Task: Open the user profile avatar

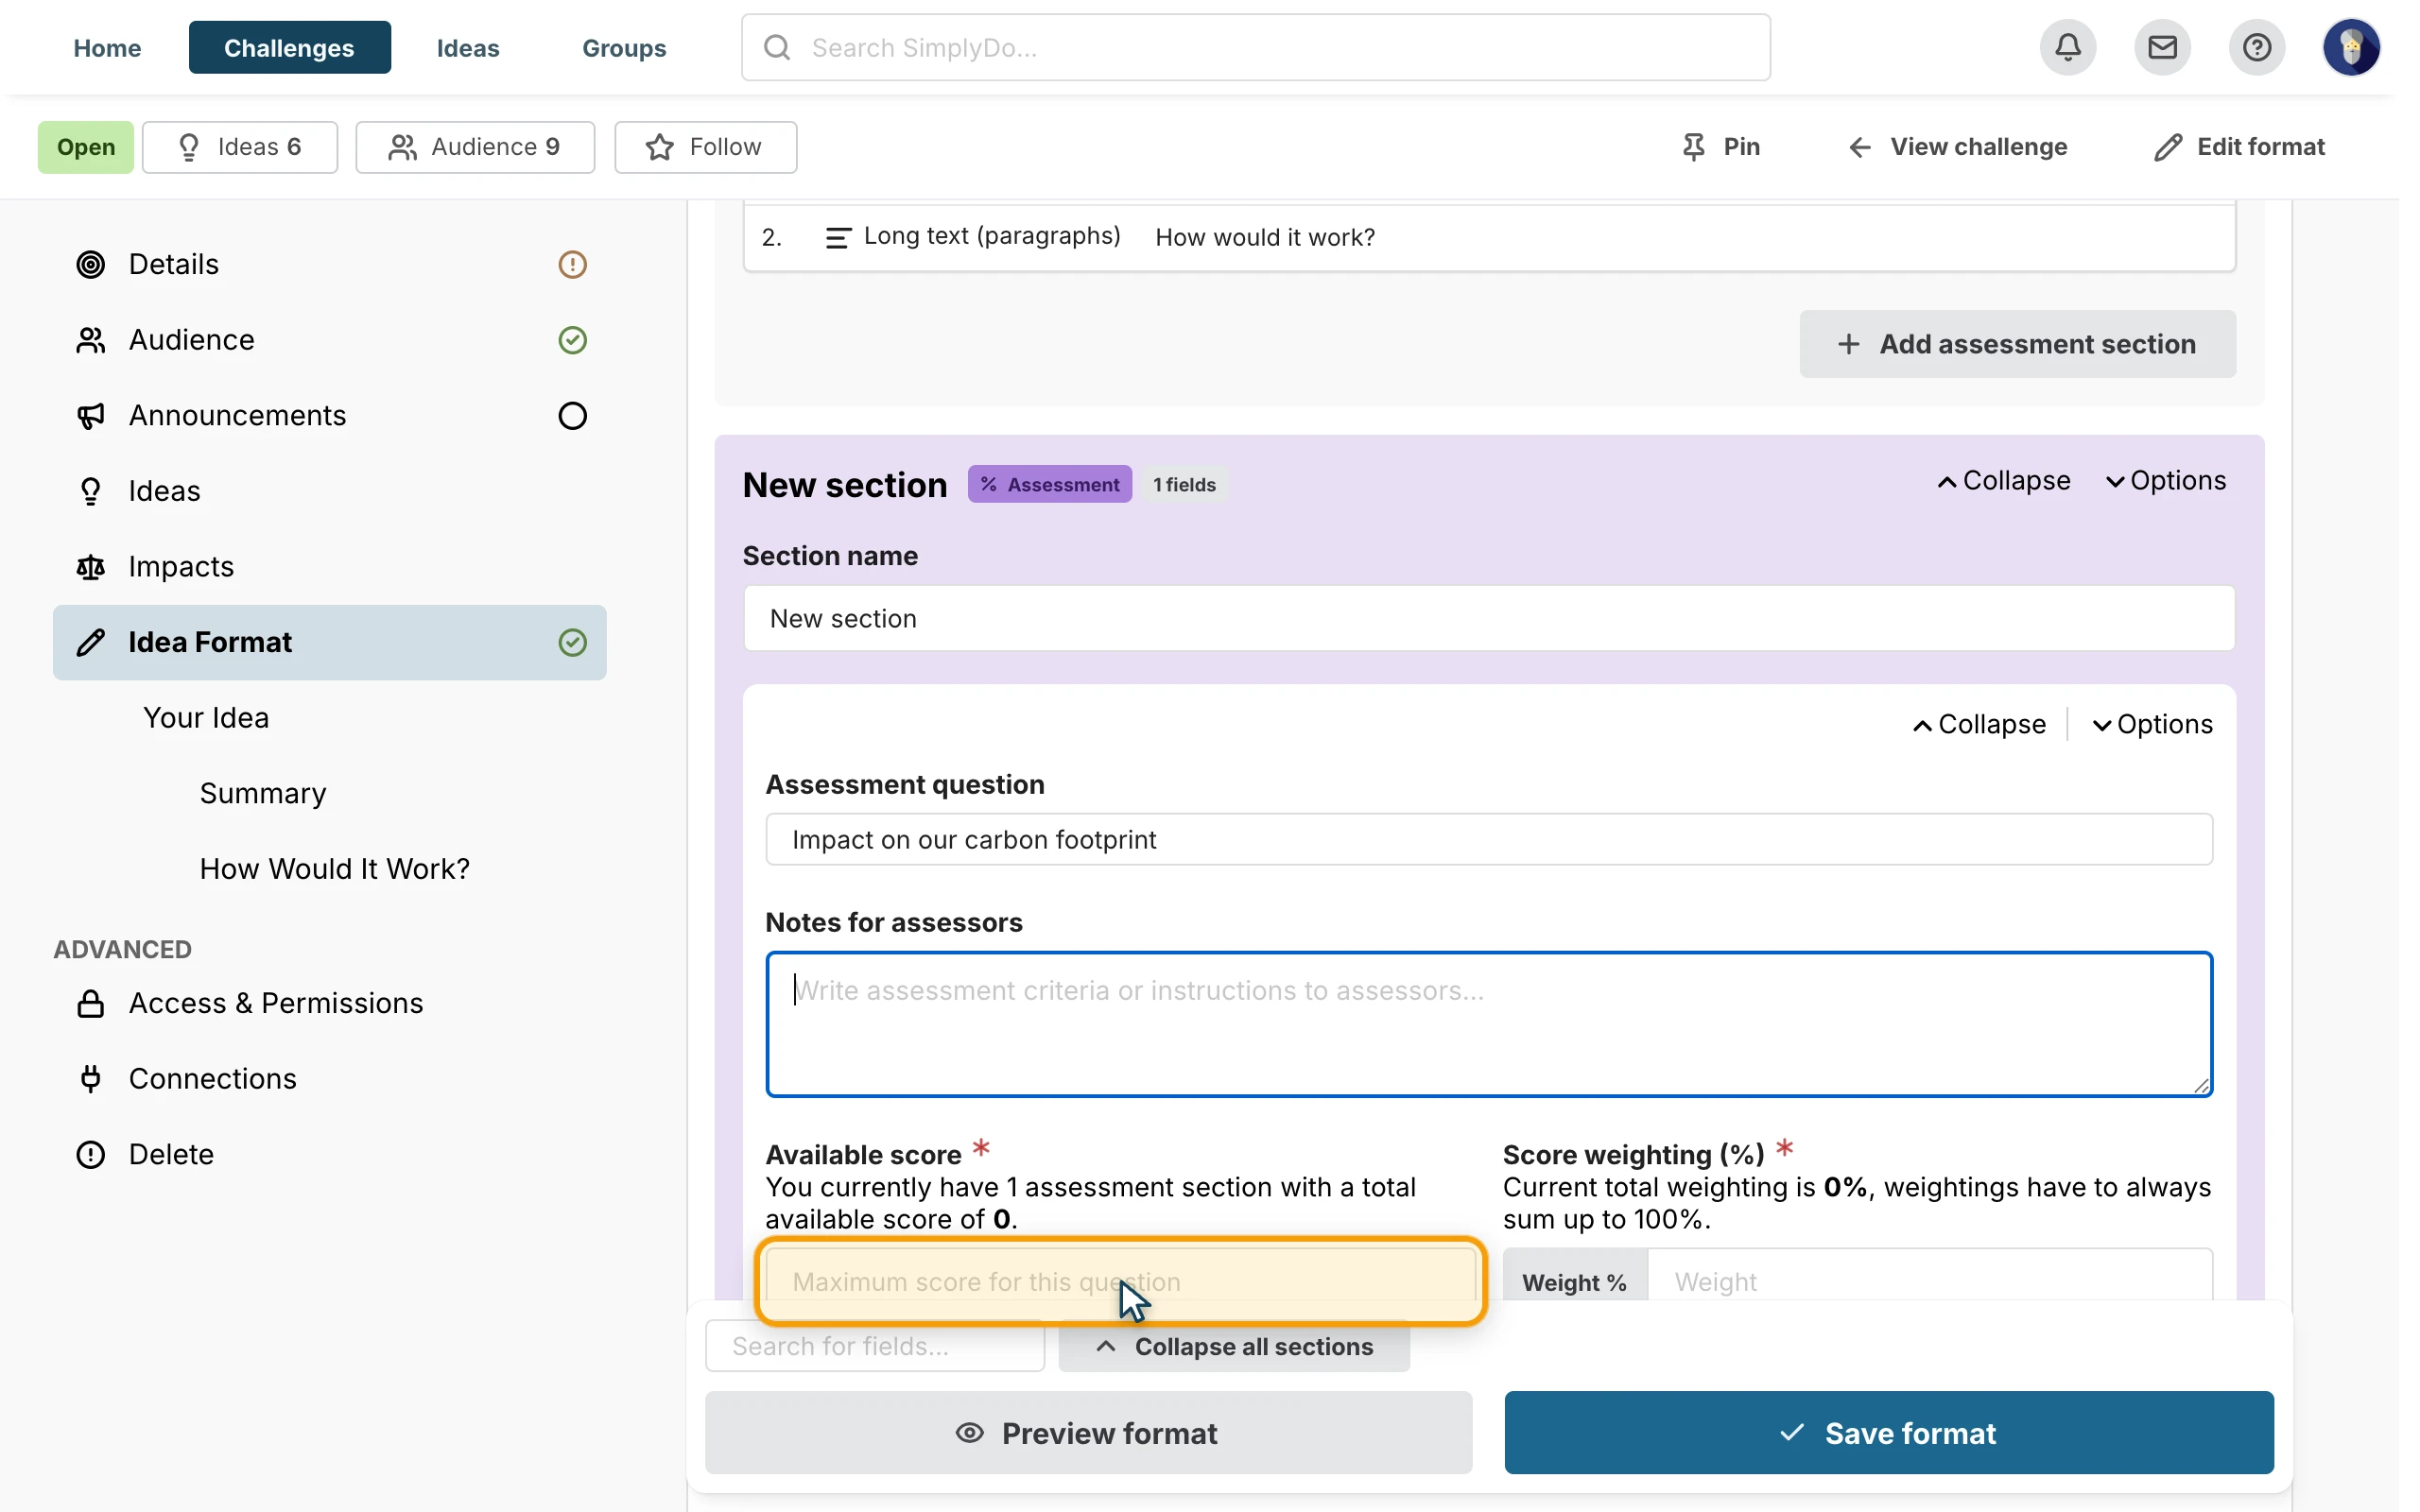Action: coord(2351,47)
